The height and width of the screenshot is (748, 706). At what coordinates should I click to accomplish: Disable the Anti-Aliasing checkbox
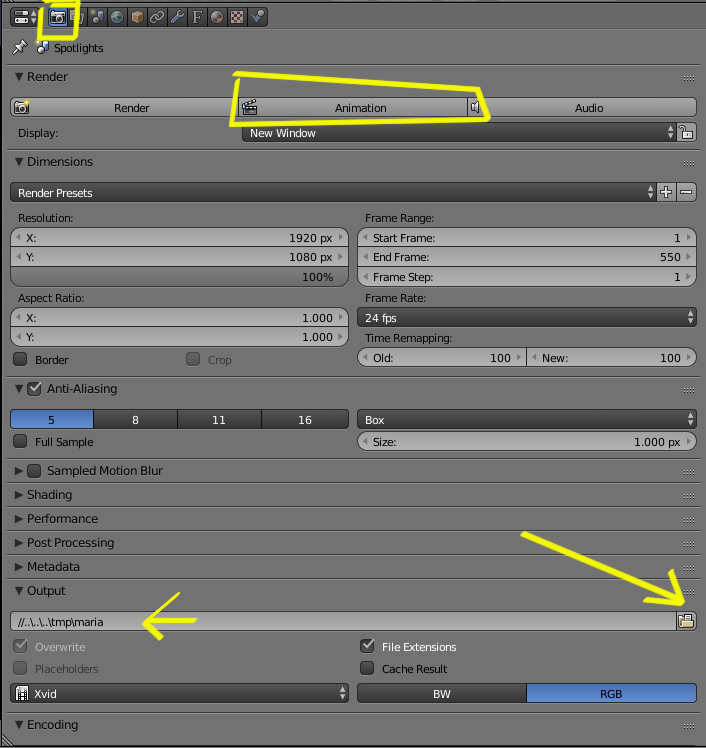[34, 389]
